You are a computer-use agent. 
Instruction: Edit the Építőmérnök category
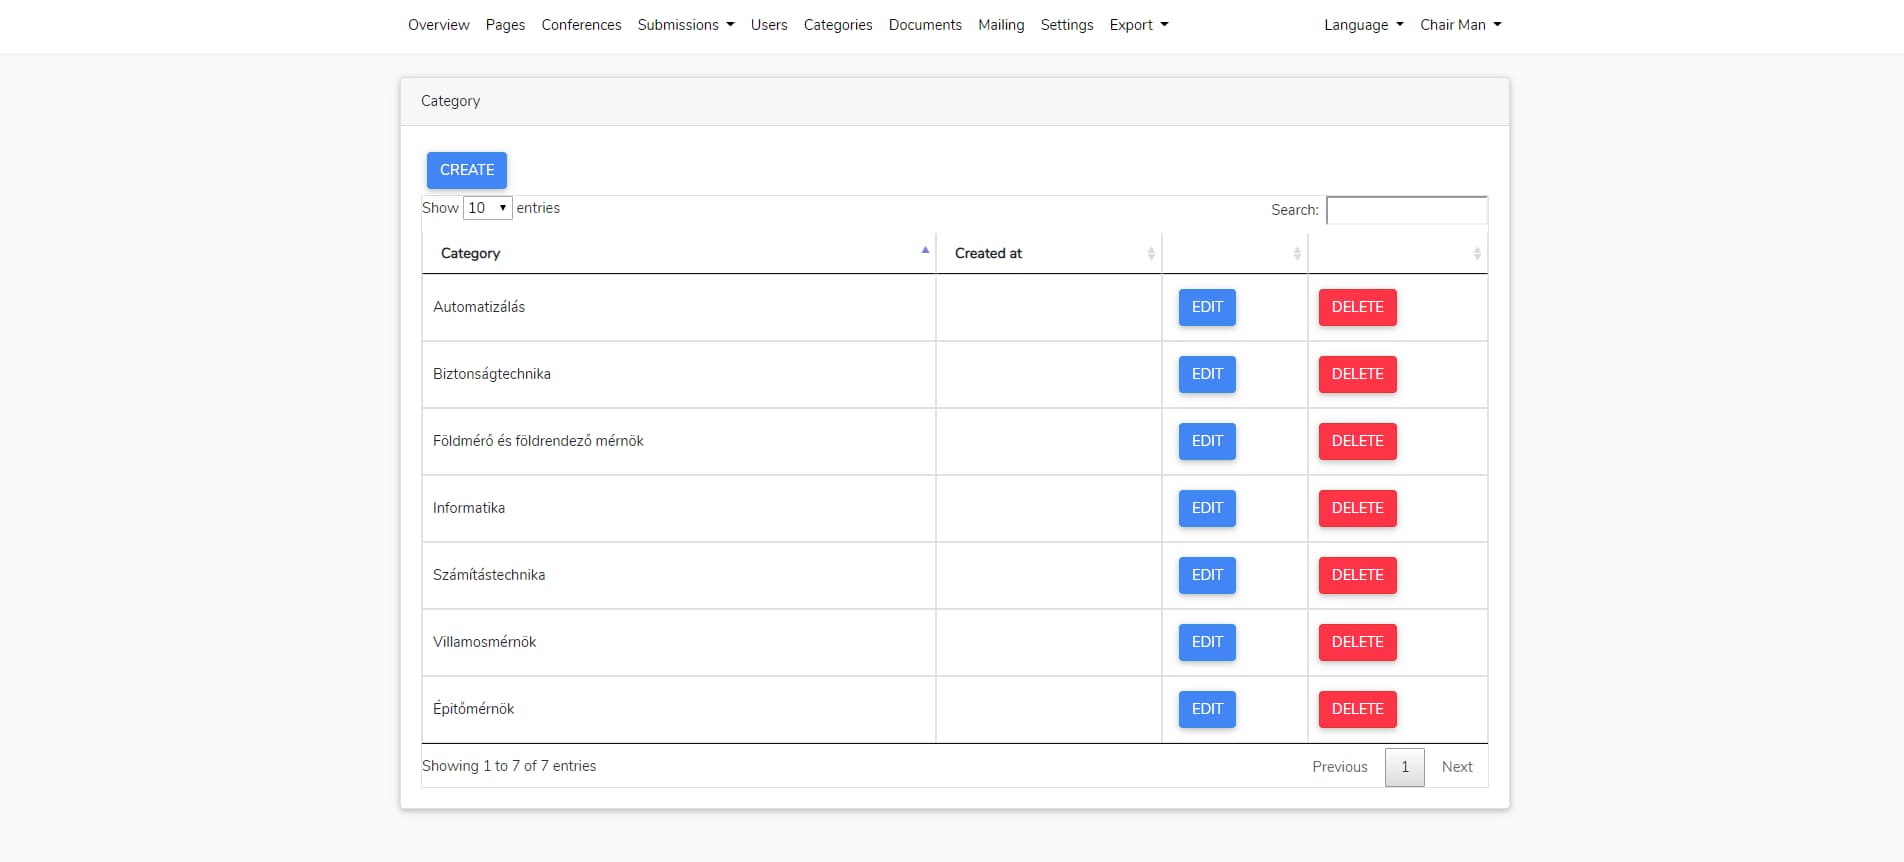[1207, 709]
